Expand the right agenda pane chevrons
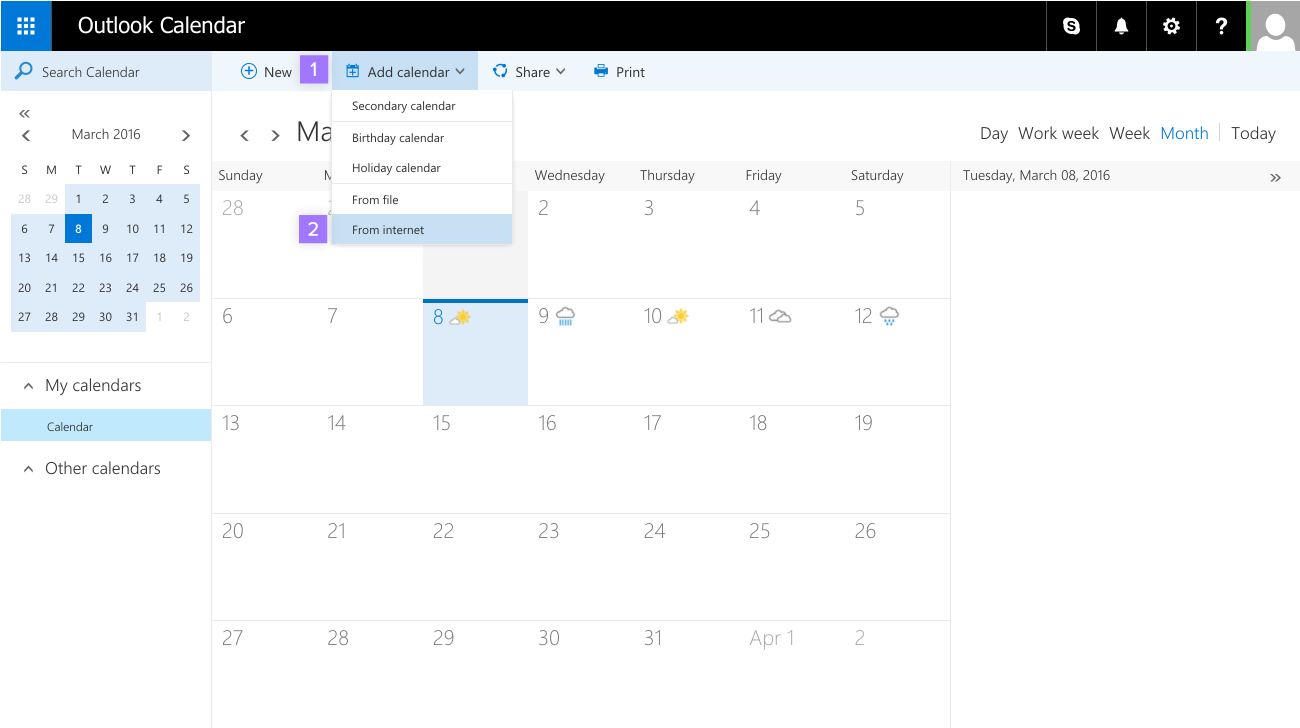This screenshot has width=1300, height=728. click(x=1275, y=177)
